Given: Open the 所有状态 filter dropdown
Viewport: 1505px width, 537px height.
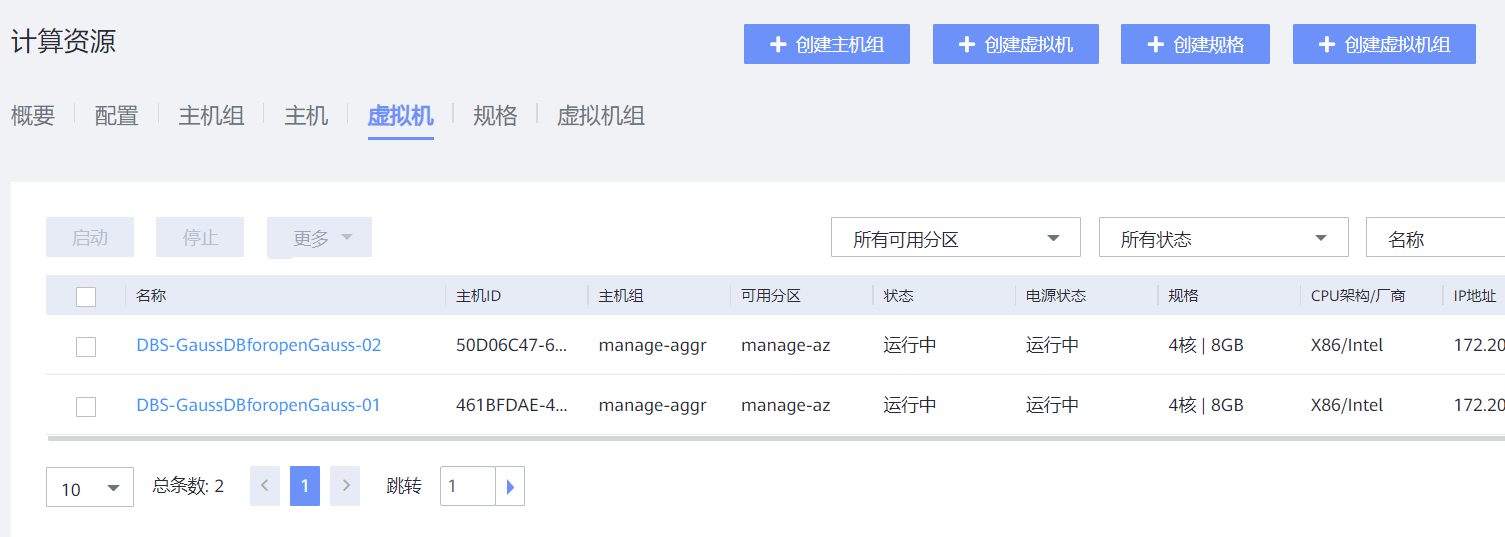Looking at the screenshot, I should point(1223,238).
